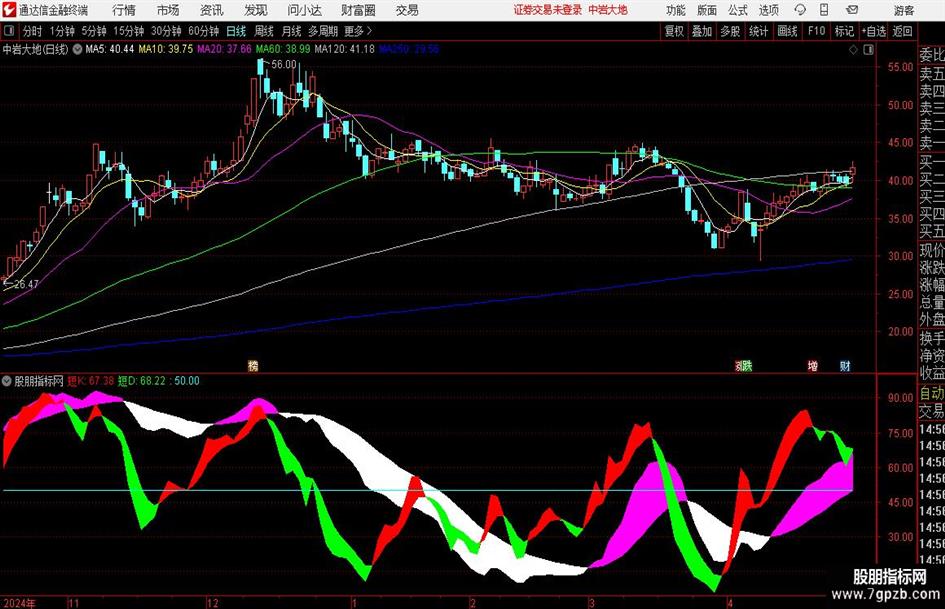Open the 行情 menu
Screen dimensions: 945x609
(x=124, y=10)
